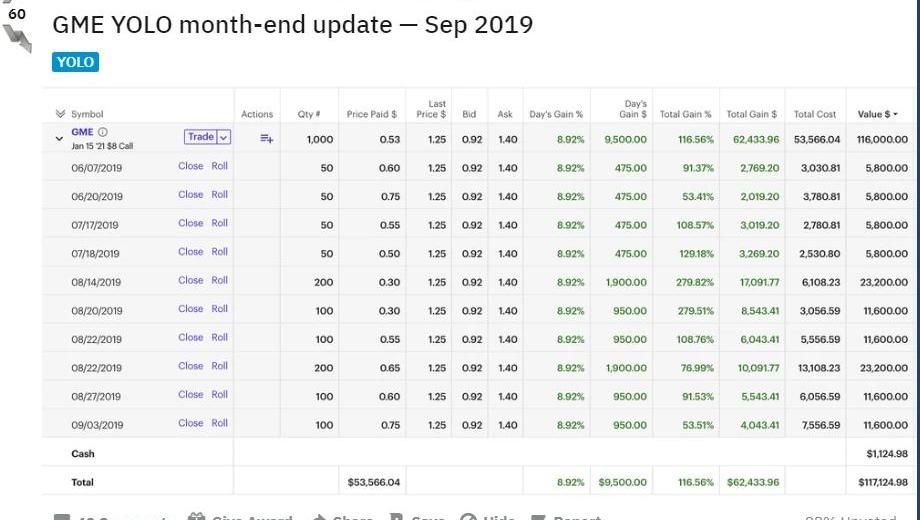This screenshot has width=920, height=520.
Task: Click the Qty # column header
Action: coord(308,114)
